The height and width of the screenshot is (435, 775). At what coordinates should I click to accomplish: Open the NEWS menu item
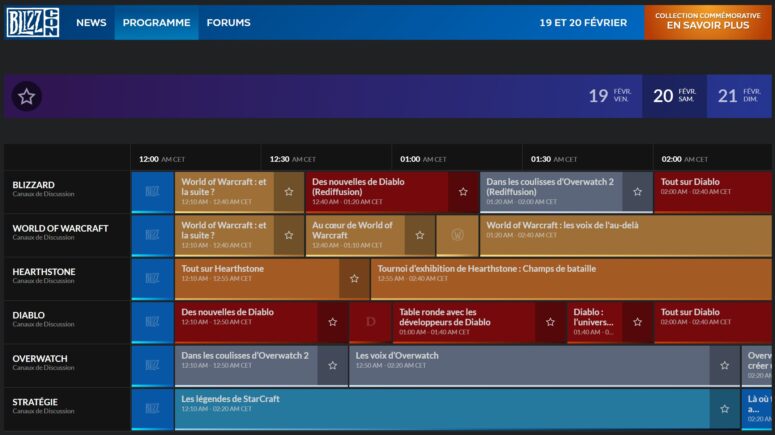point(91,22)
